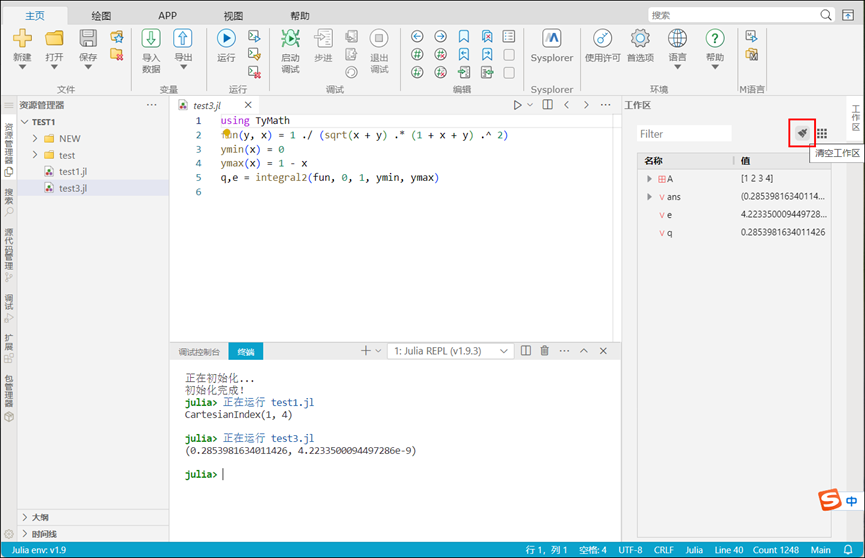
Task: Click the workspace Filter input field
Action: tap(684, 134)
